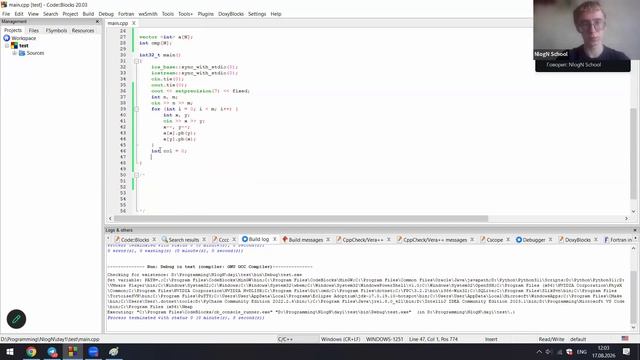Switch to the Projects tab

pos(13,31)
